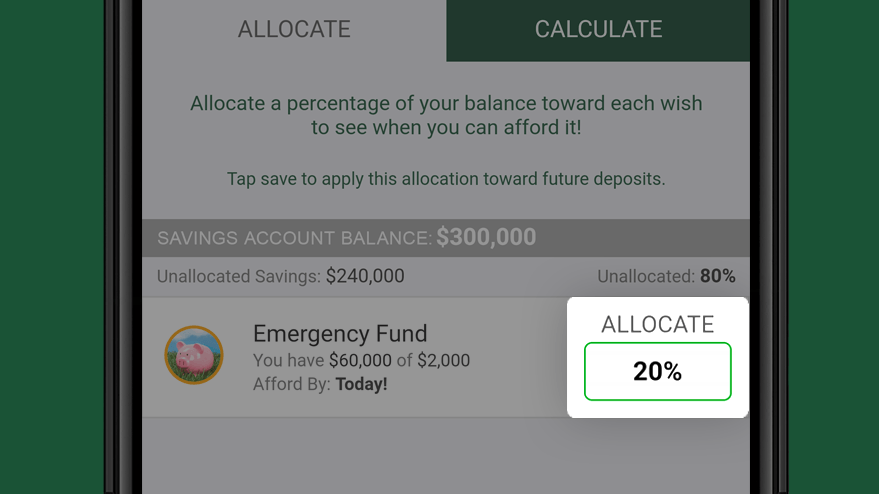Select the Emergency Fund wish title
This screenshot has height=494, width=879.
[340, 334]
